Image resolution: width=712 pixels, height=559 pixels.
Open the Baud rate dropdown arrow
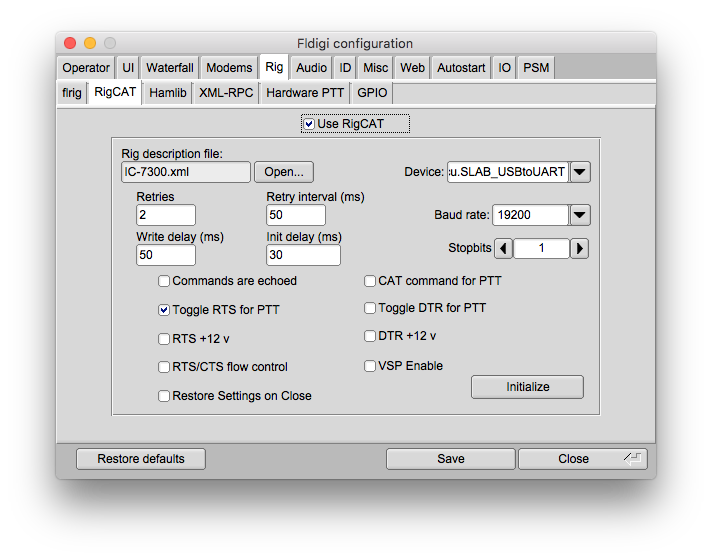click(x=580, y=215)
